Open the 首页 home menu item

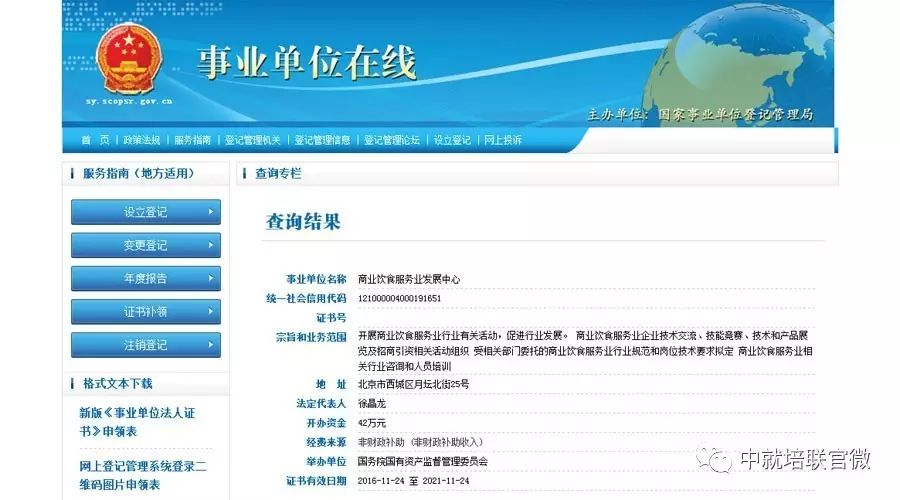95,140
